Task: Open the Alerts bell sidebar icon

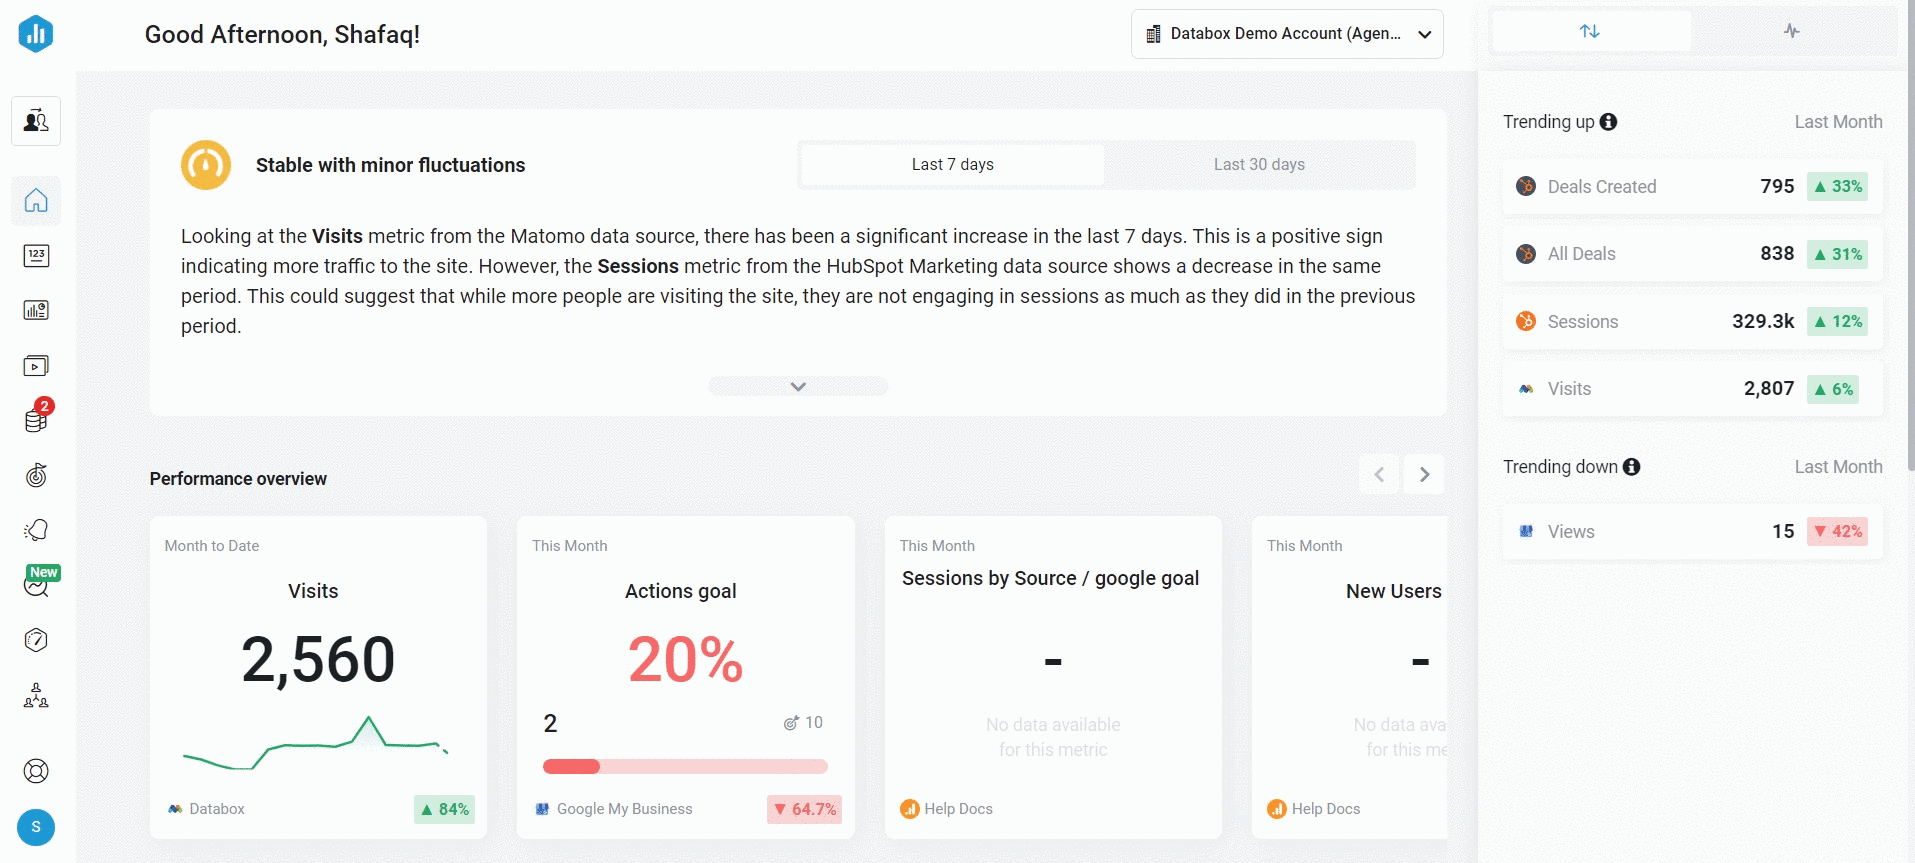Action: [x=36, y=530]
